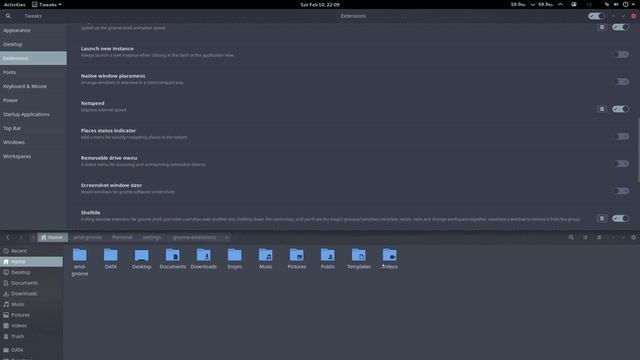
Task: Go to Keyboard & Mouse settings
Action: coord(33,86)
